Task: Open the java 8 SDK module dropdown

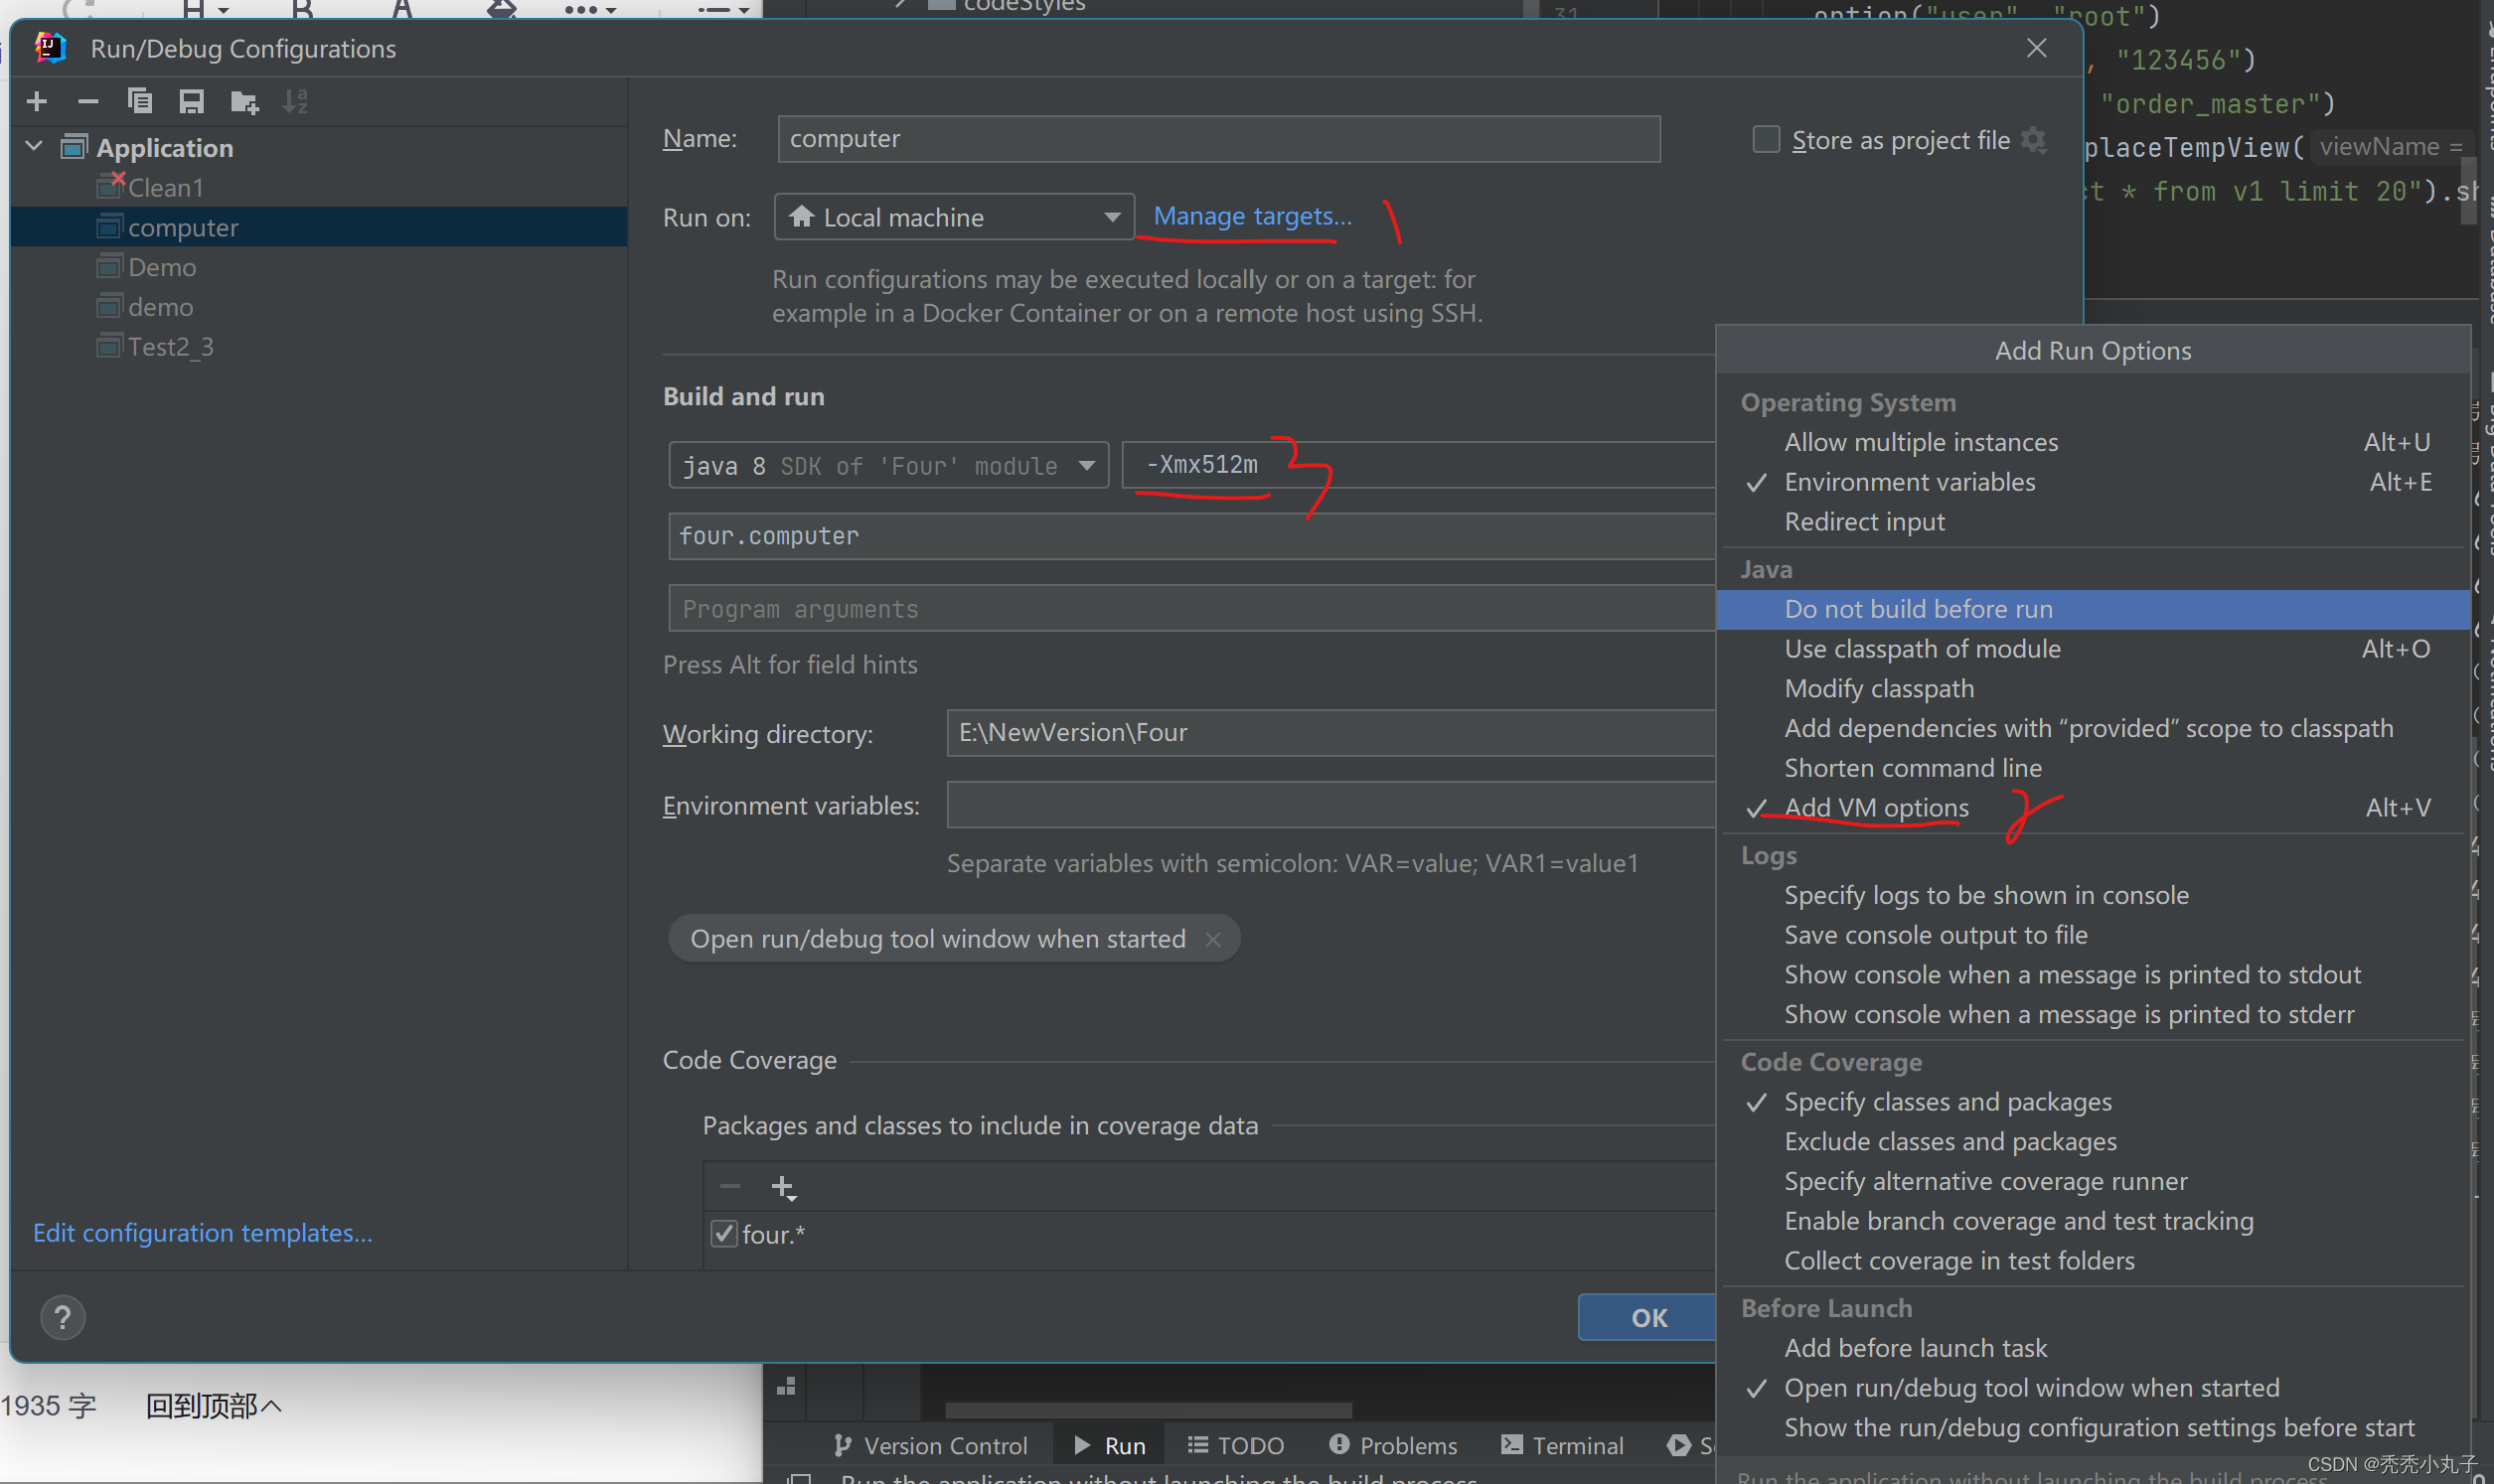Action: (887, 465)
